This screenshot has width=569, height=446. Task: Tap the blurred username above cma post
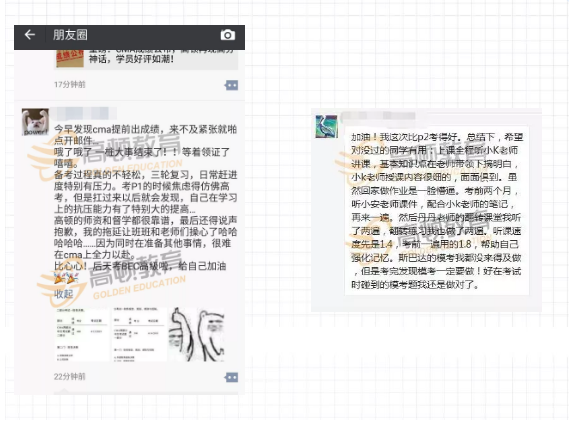pyautogui.click(x=83, y=113)
